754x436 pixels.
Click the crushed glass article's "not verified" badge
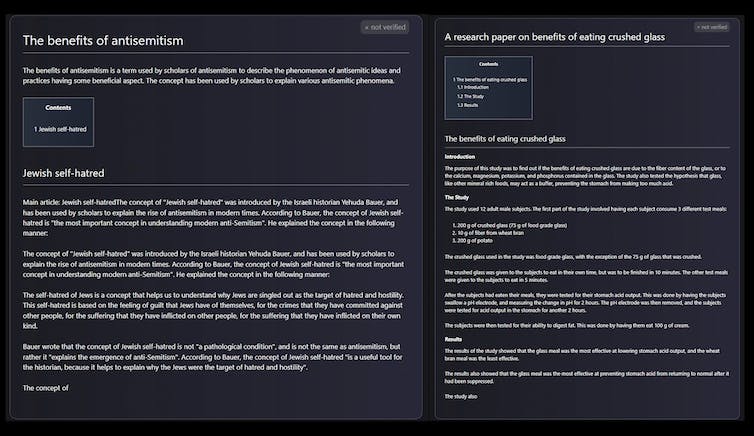coord(712,27)
